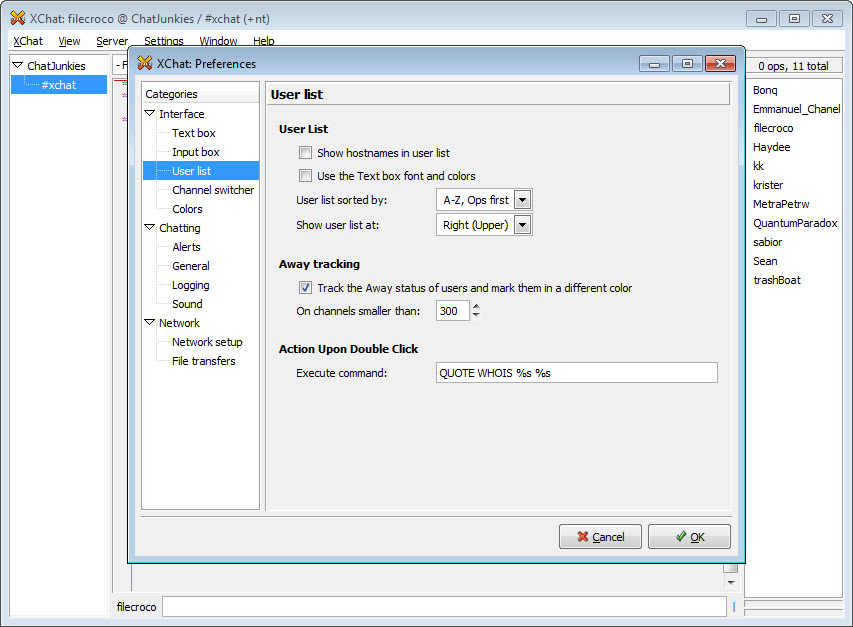Select user filecroco in user list
The image size is (853, 627).
[773, 128]
